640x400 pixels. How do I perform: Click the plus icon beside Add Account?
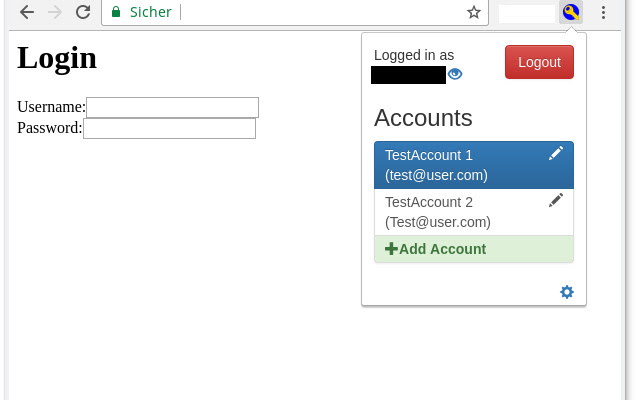pyautogui.click(x=391, y=249)
